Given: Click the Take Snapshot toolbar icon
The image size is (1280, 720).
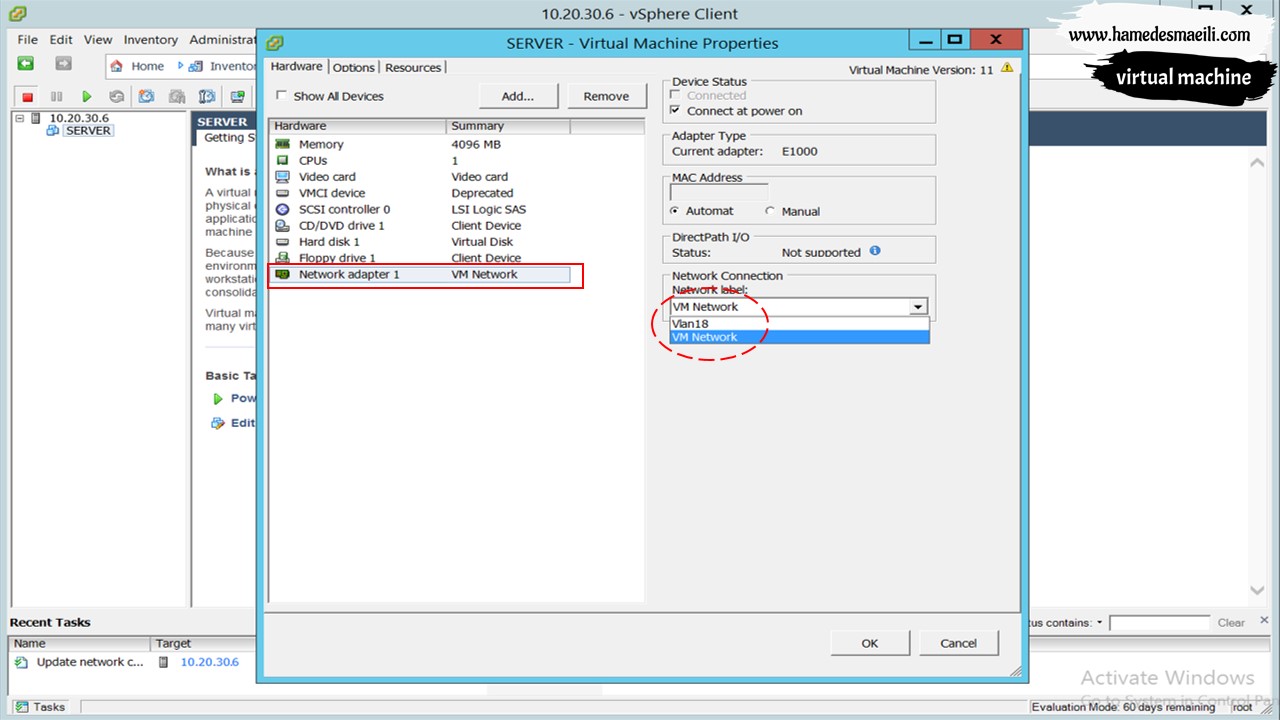Looking at the screenshot, I should (147, 97).
